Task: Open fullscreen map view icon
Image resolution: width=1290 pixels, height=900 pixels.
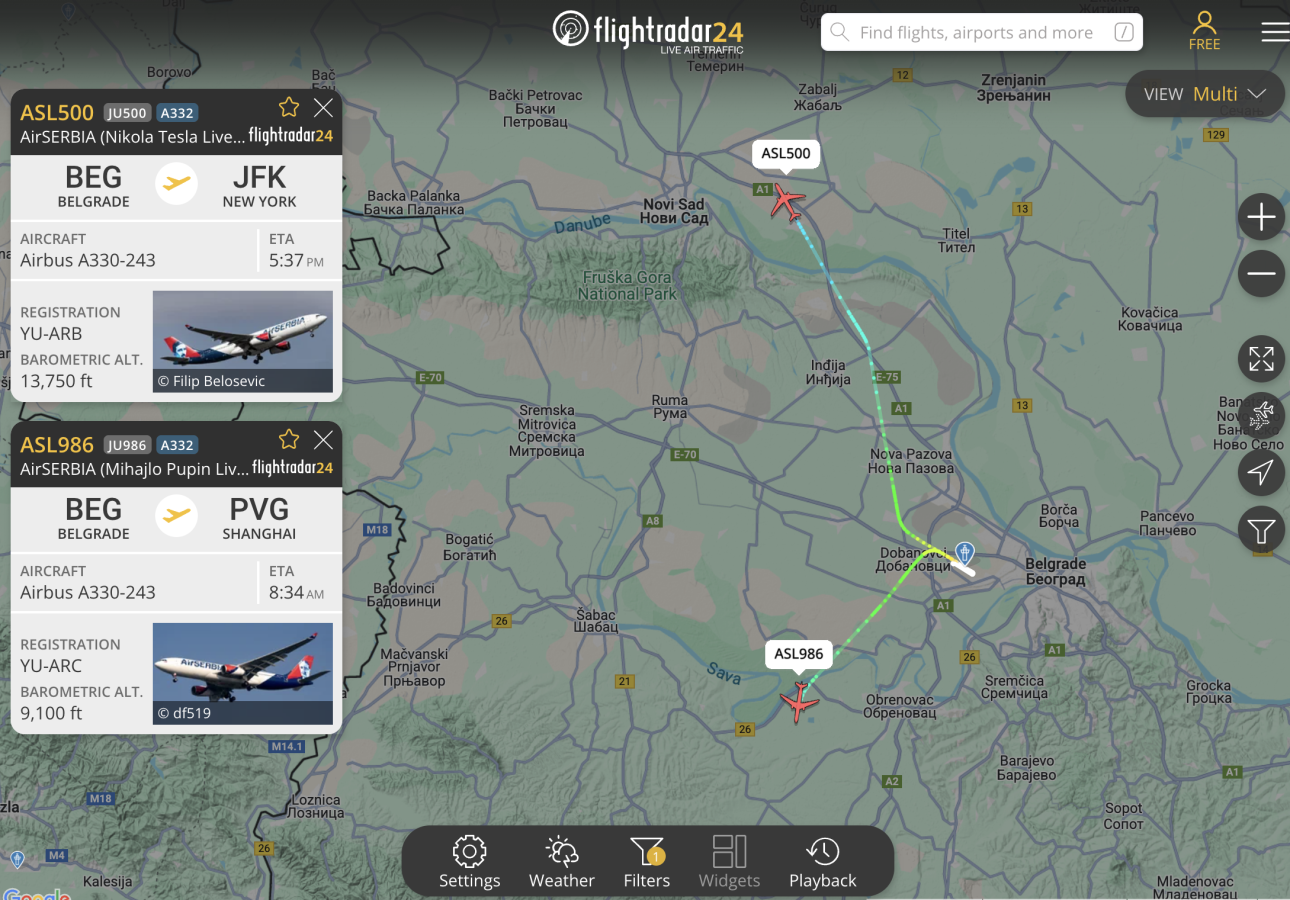Action: point(1261,359)
